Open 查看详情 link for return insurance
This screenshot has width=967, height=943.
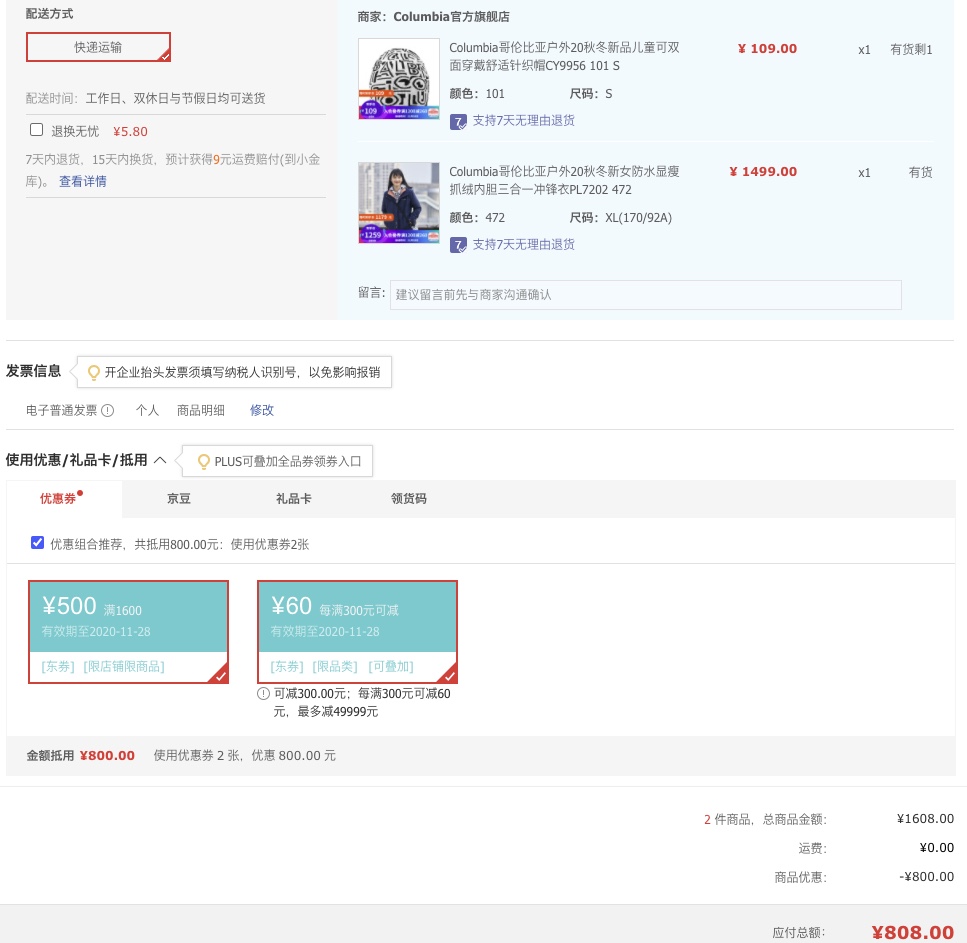pyautogui.click(x=83, y=181)
